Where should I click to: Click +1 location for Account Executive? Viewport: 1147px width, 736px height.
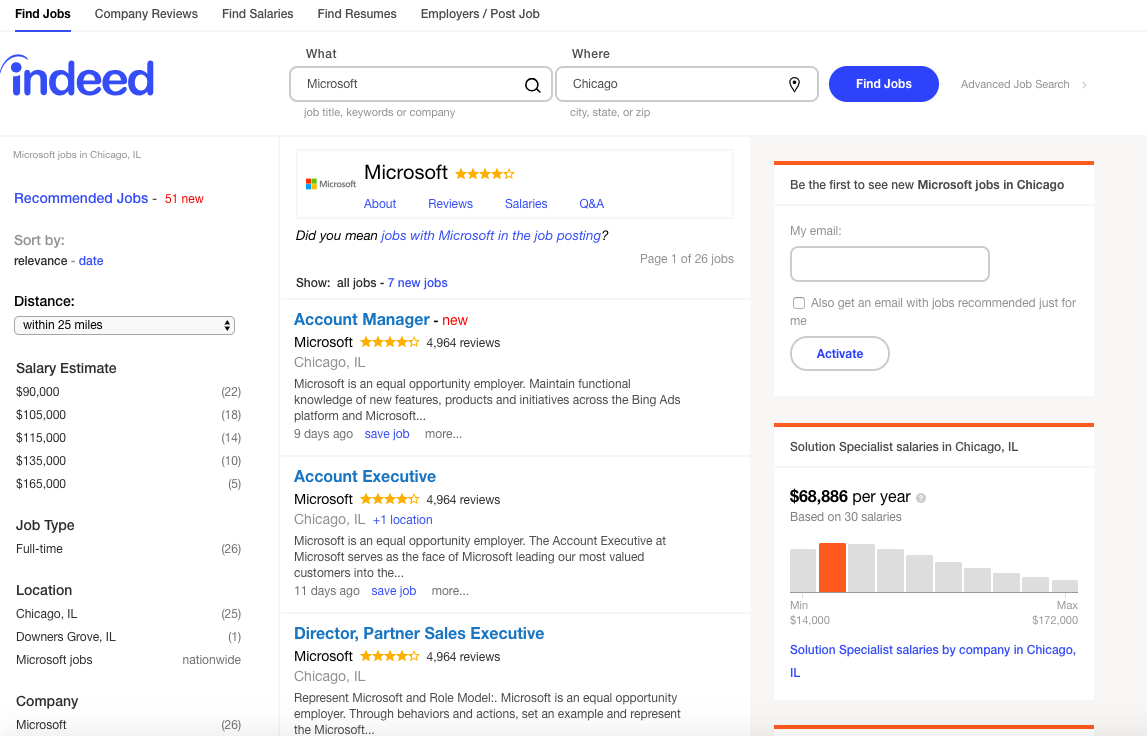click(402, 520)
